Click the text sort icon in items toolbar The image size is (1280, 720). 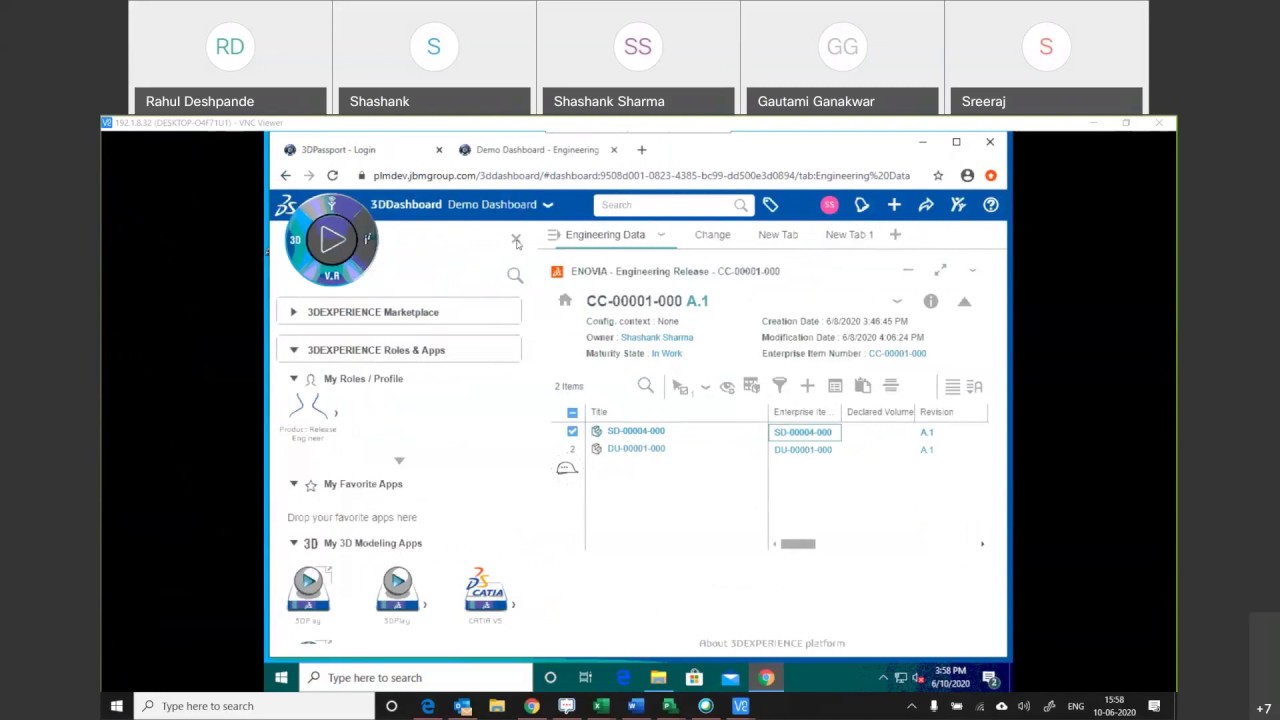pyautogui.click(x=975, y=386)
